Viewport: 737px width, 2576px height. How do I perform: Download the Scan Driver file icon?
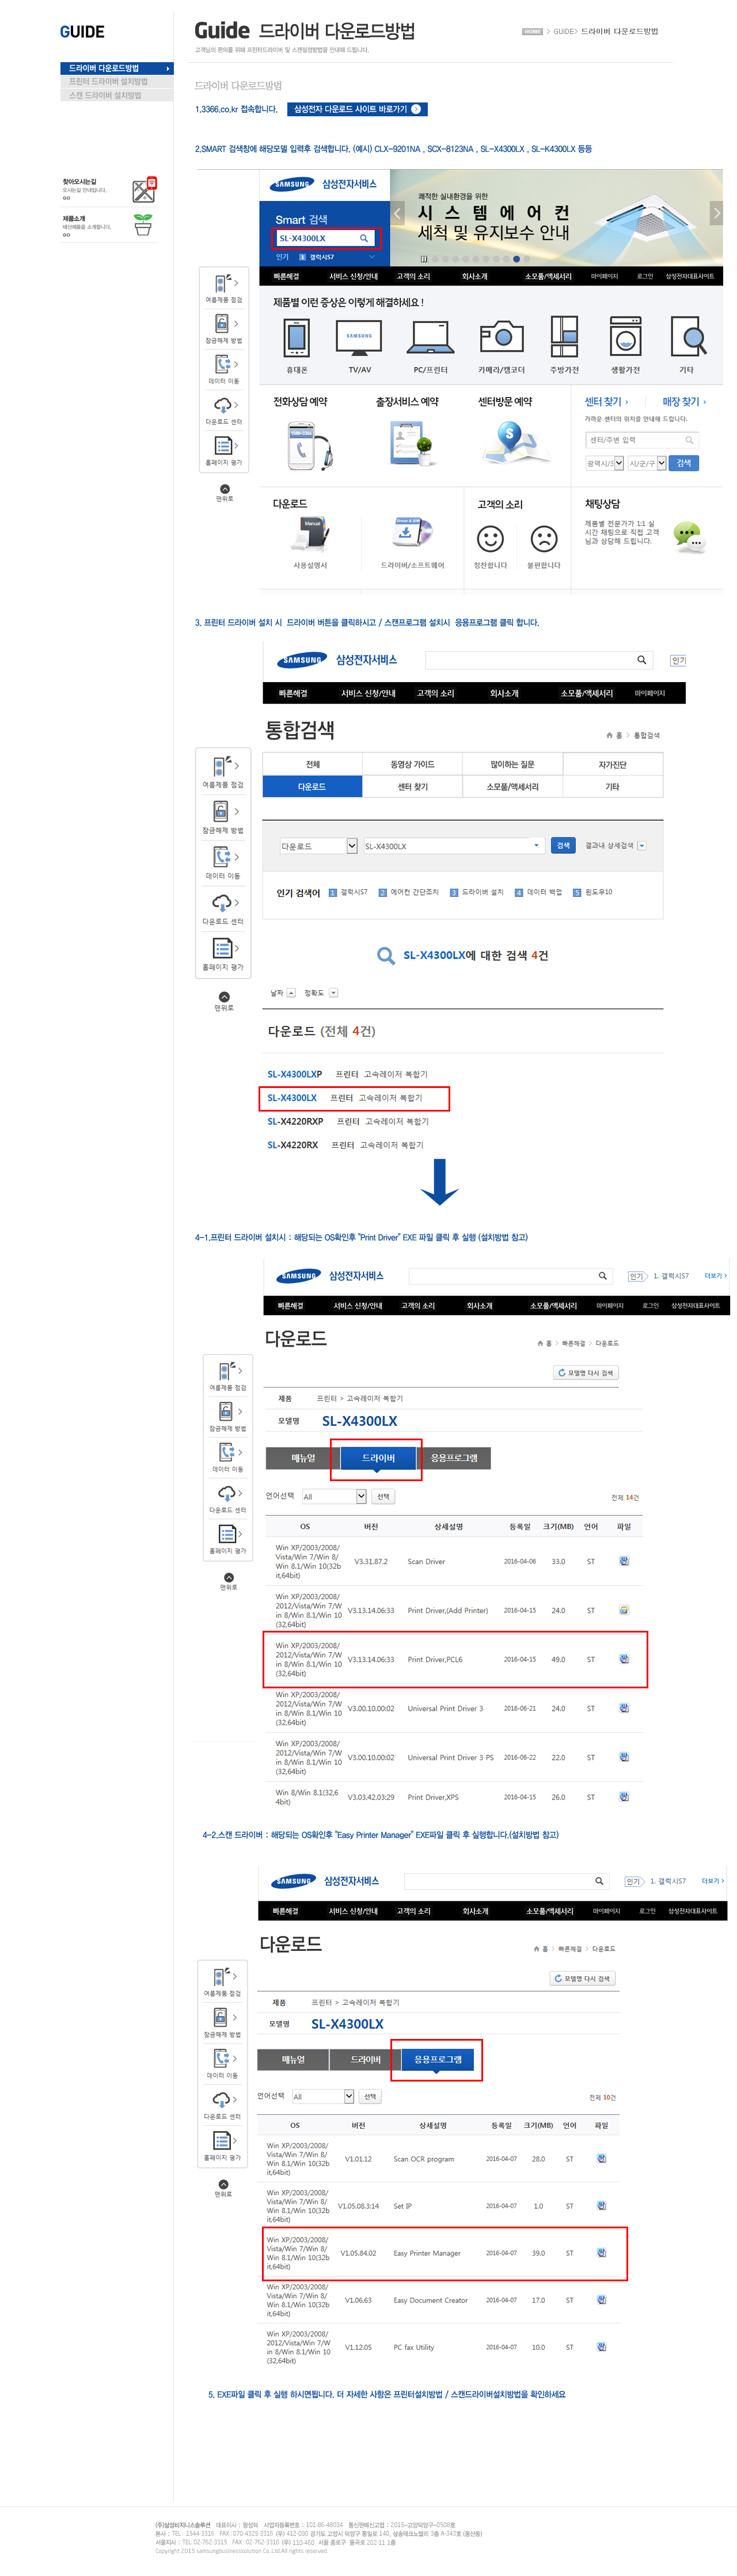coord(624,1560)
